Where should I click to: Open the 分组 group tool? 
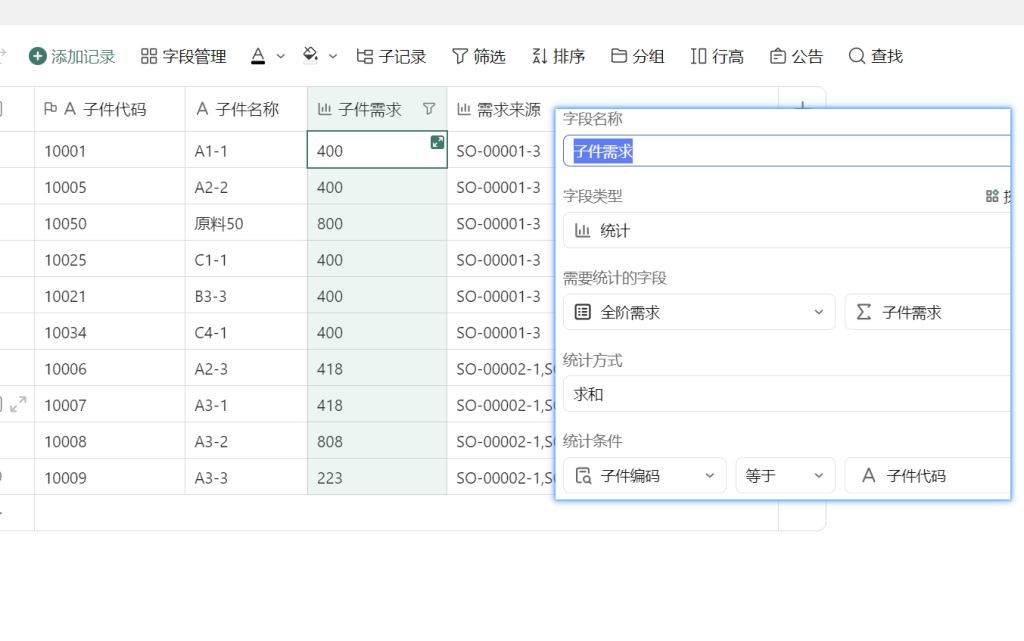(x=637, y=56)
